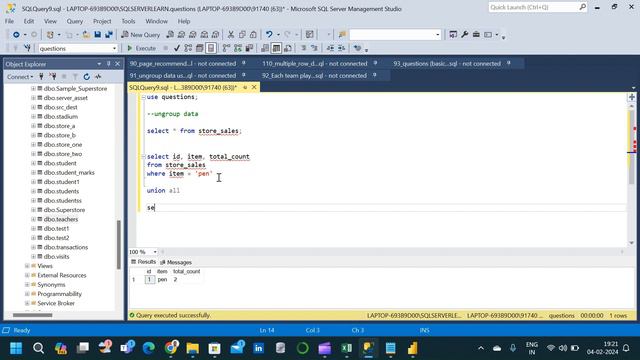Open the File menu
Image resolution: width=640 pixels, height=360 pixels.
tap(9, 21)
